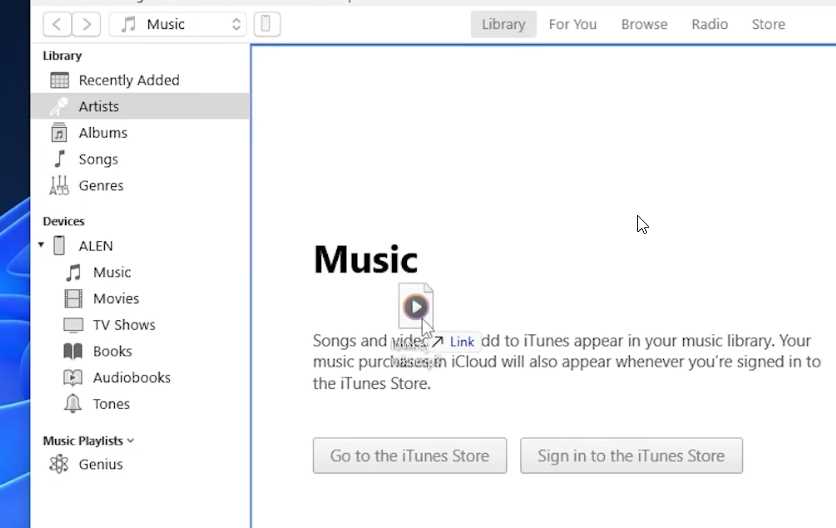Collapse the Music Playlists section

tap(130, 441)
